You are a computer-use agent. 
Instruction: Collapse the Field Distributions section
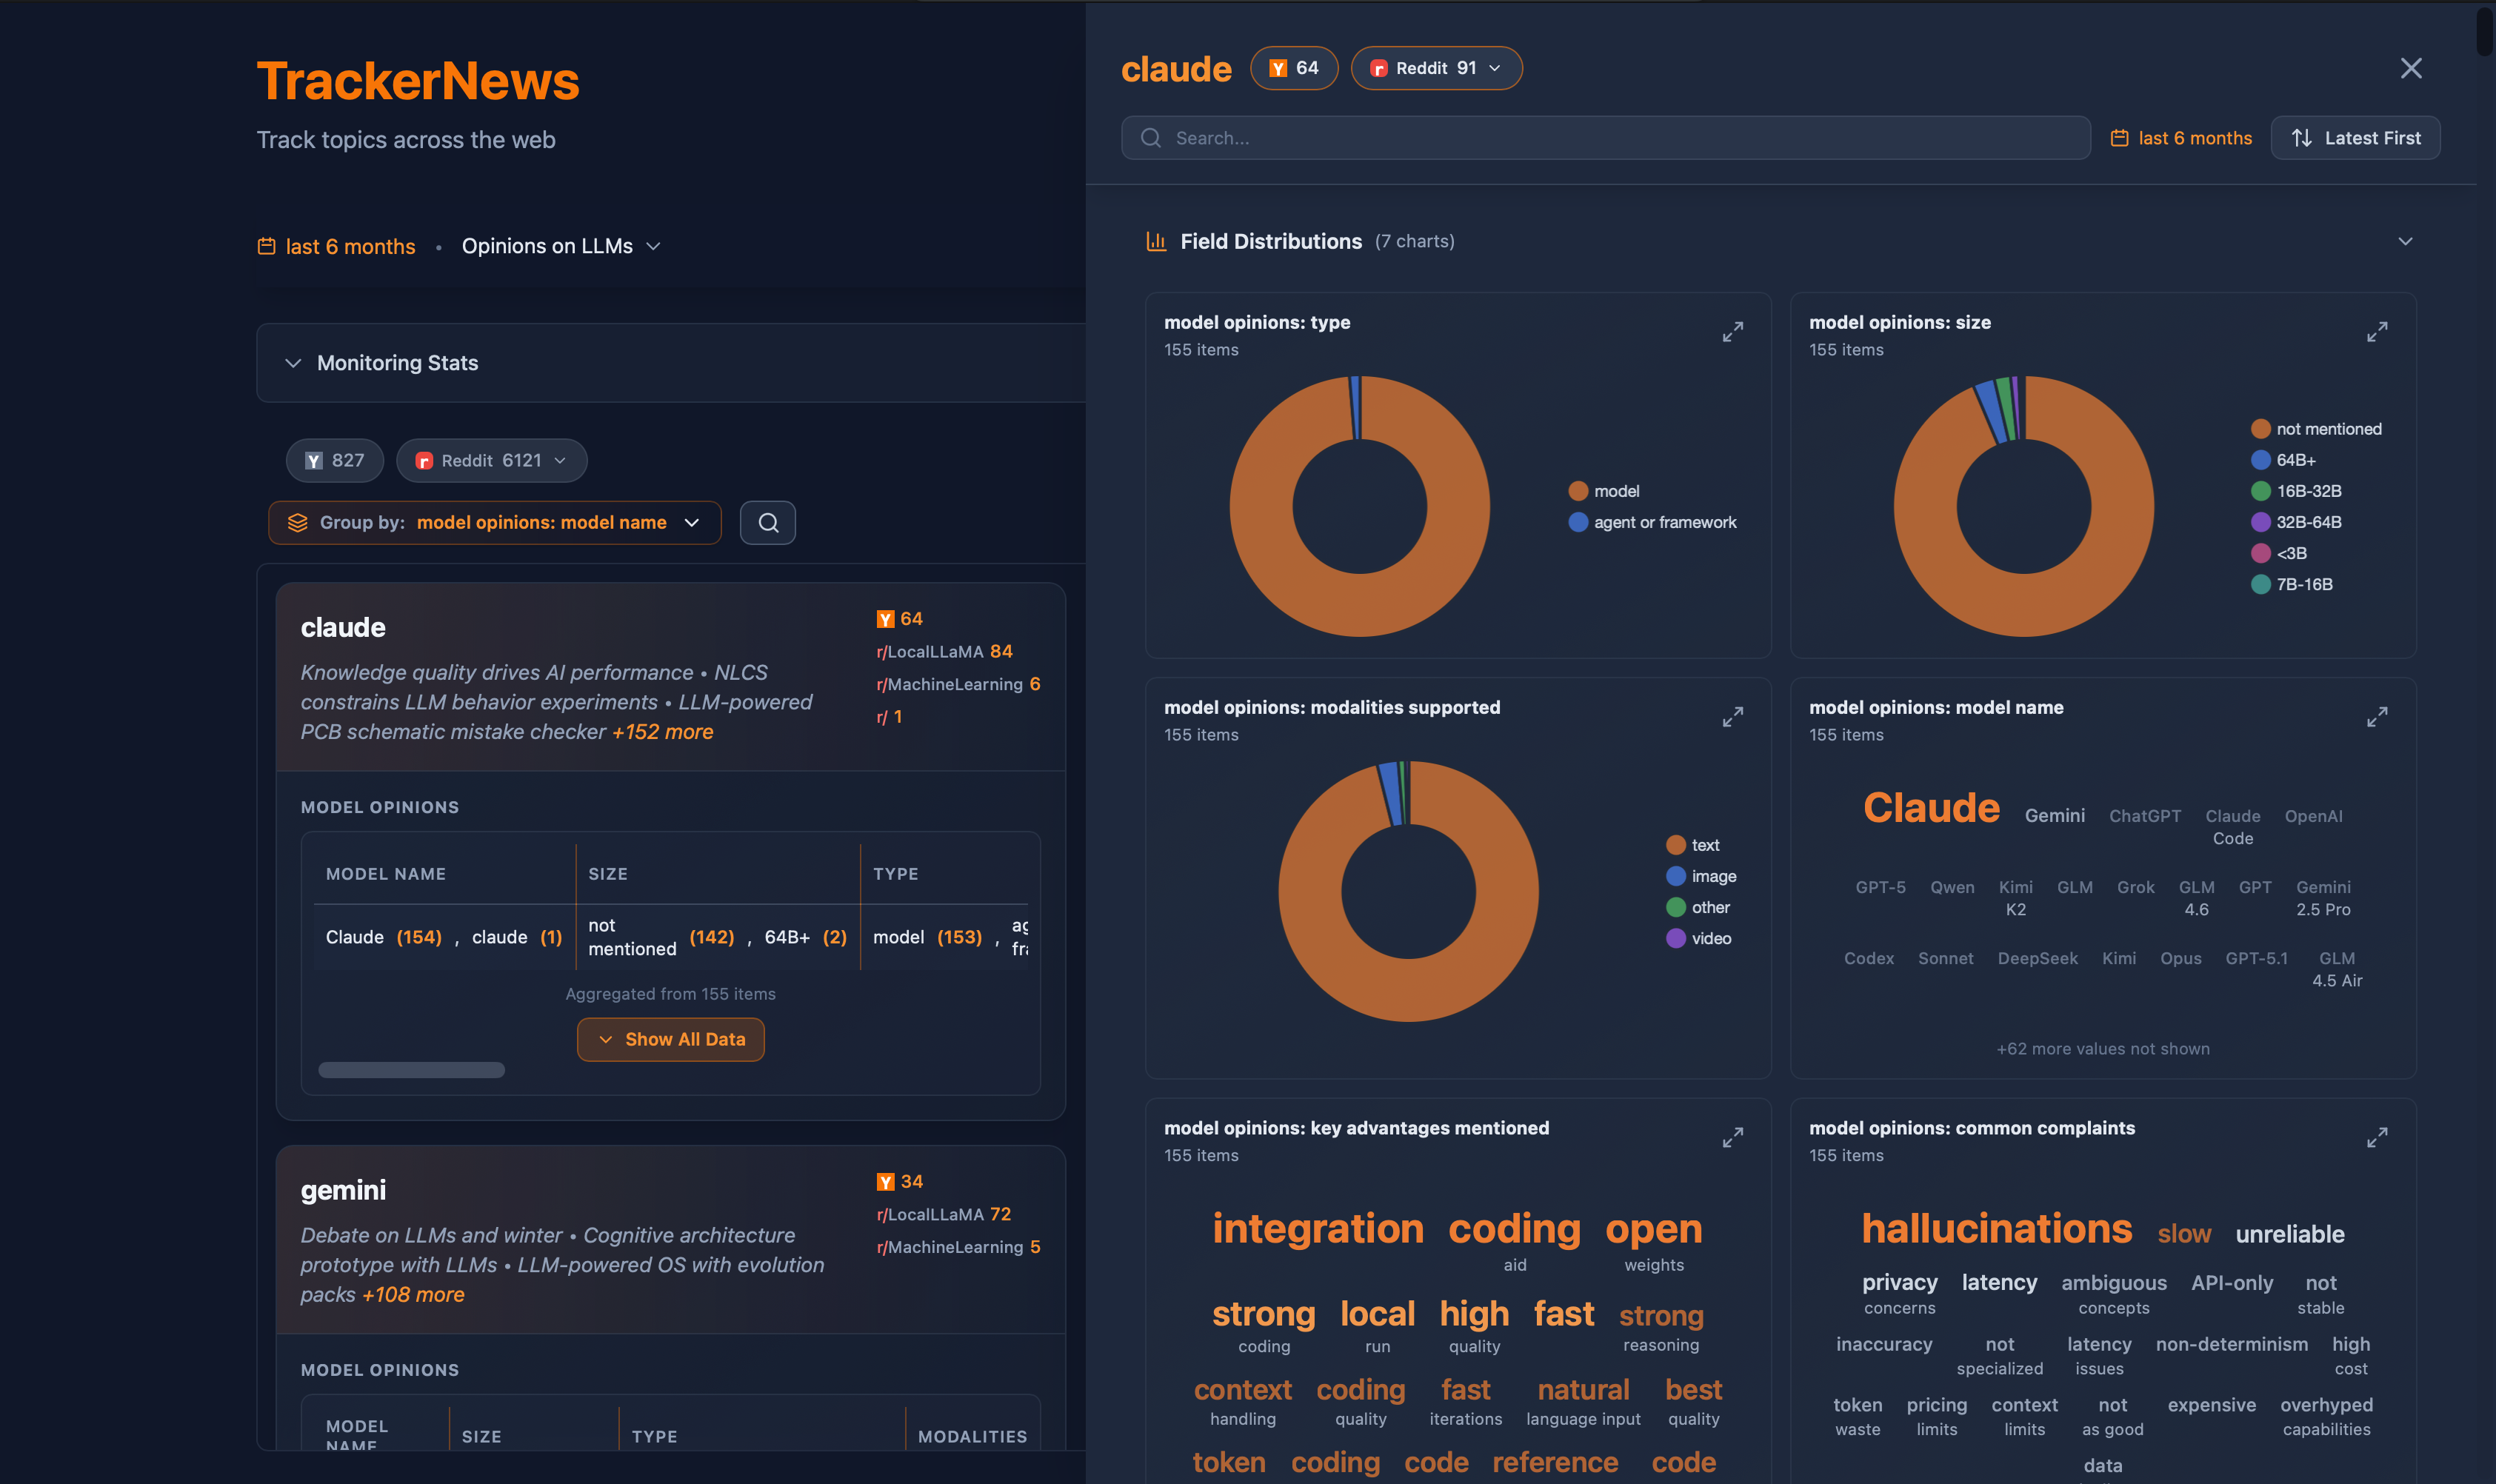coord(2405,242)
